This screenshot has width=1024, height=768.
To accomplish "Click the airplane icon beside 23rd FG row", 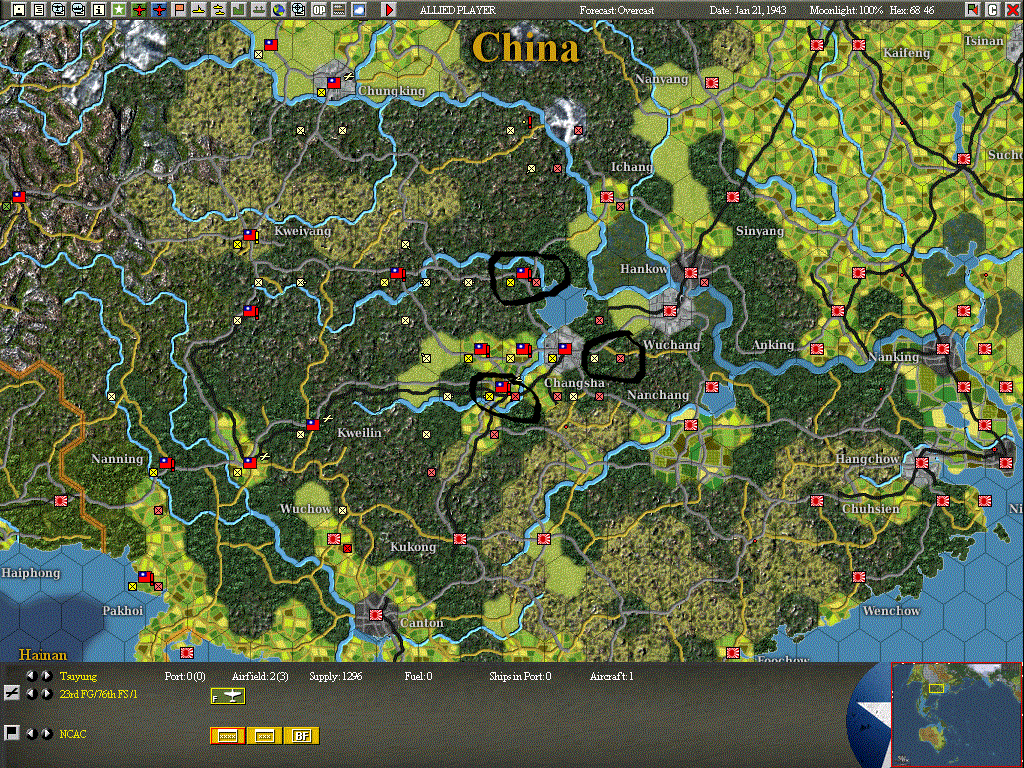I will point(11,694).
